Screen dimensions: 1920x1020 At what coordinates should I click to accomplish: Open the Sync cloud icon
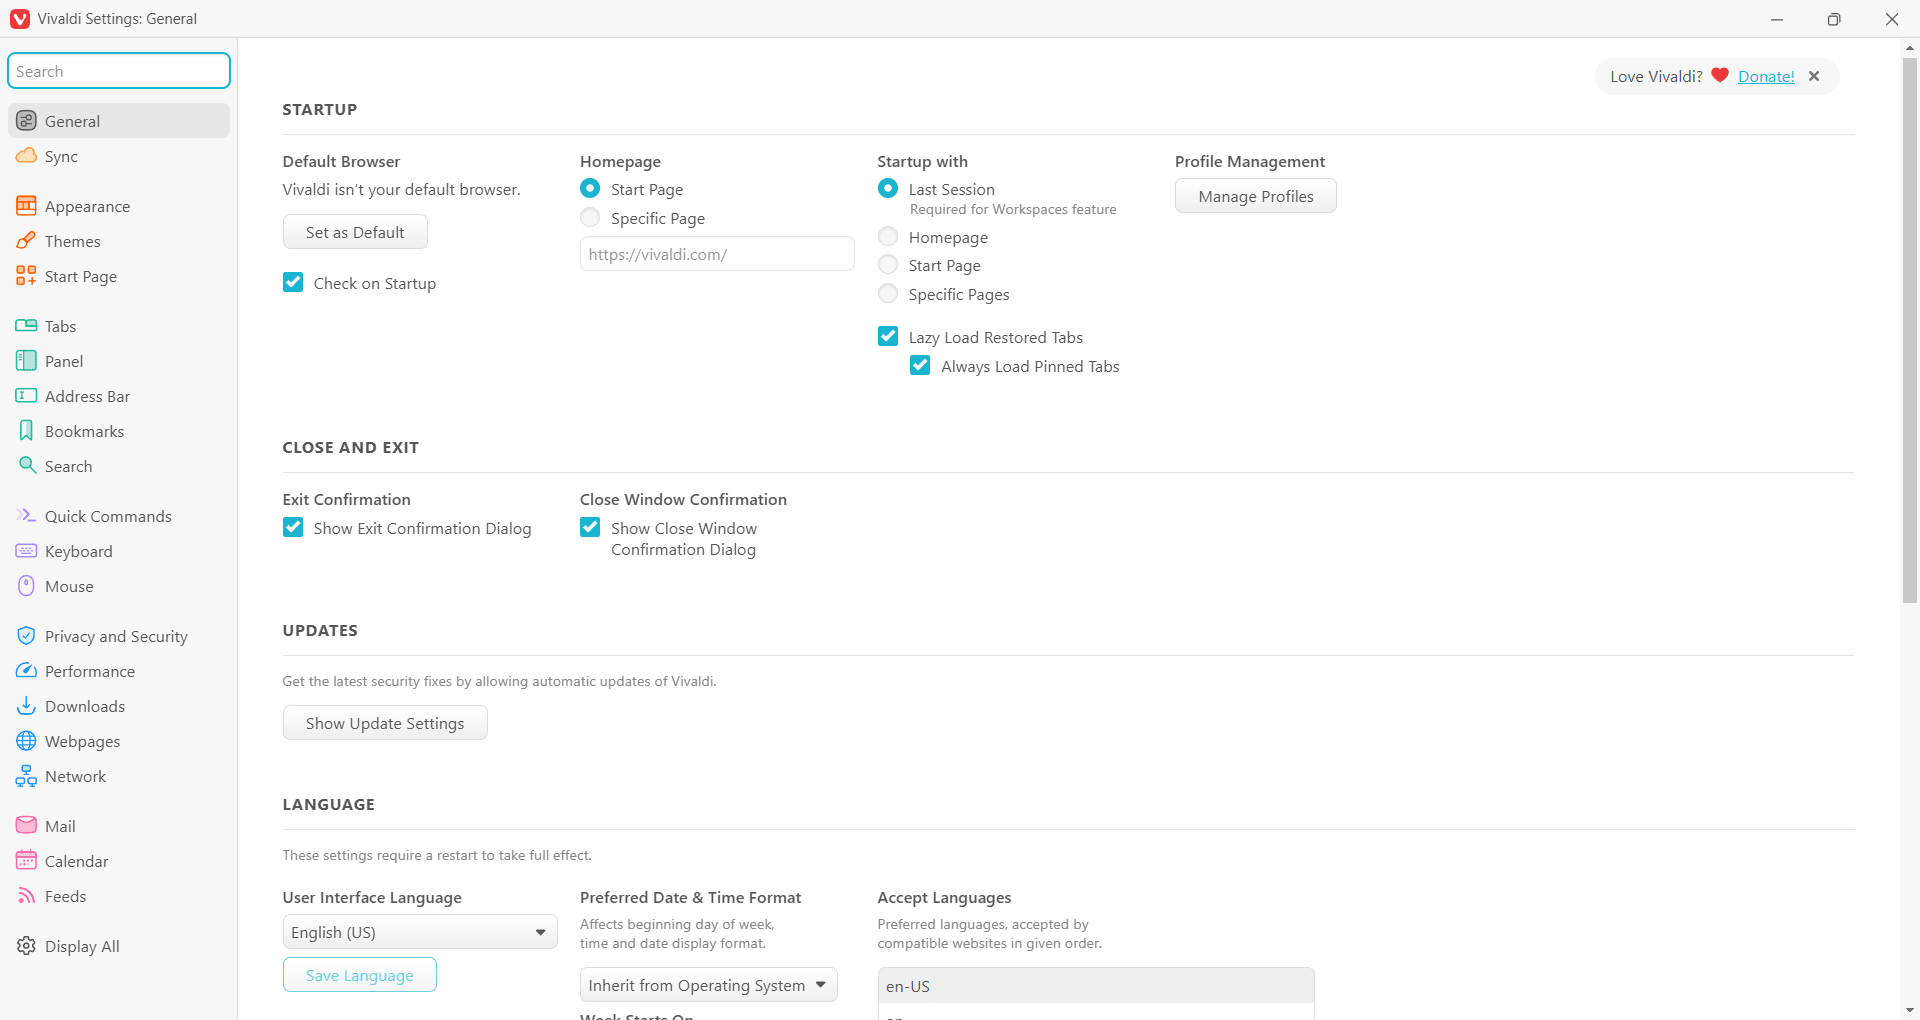coord(26,156)
